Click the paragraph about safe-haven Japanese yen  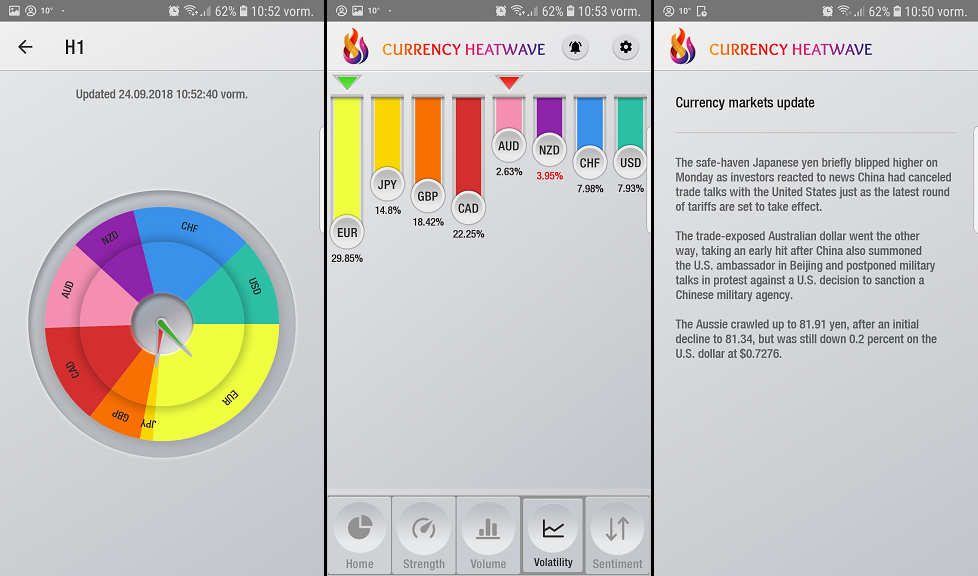coord(813,185)
